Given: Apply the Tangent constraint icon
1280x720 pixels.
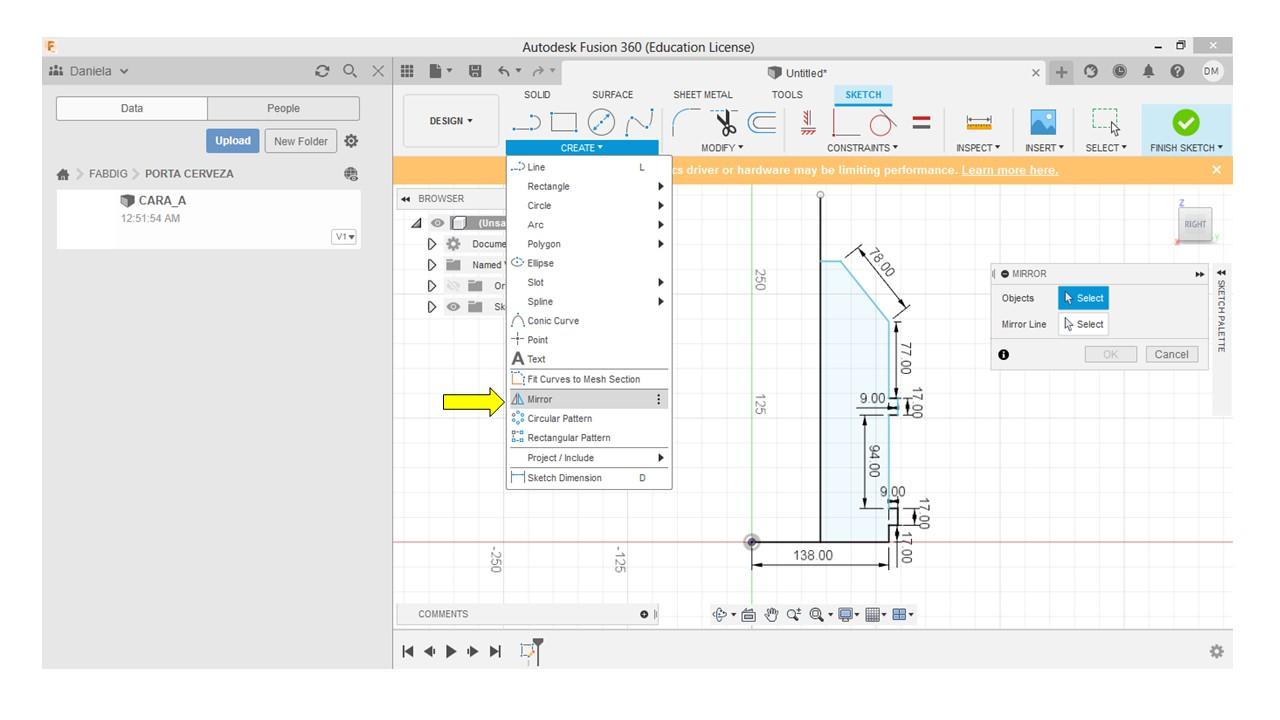Looking at the screenshot, I should pyautogui.click(x=881, y=122).
